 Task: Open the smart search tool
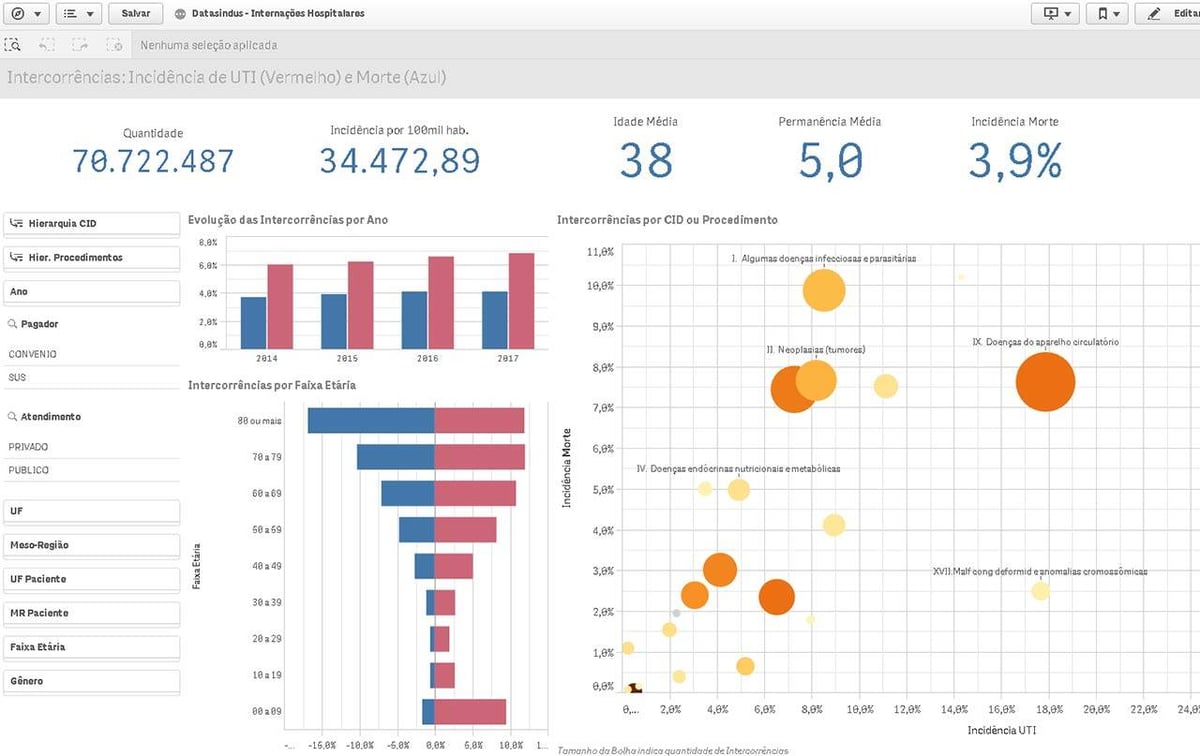(13, 45)
